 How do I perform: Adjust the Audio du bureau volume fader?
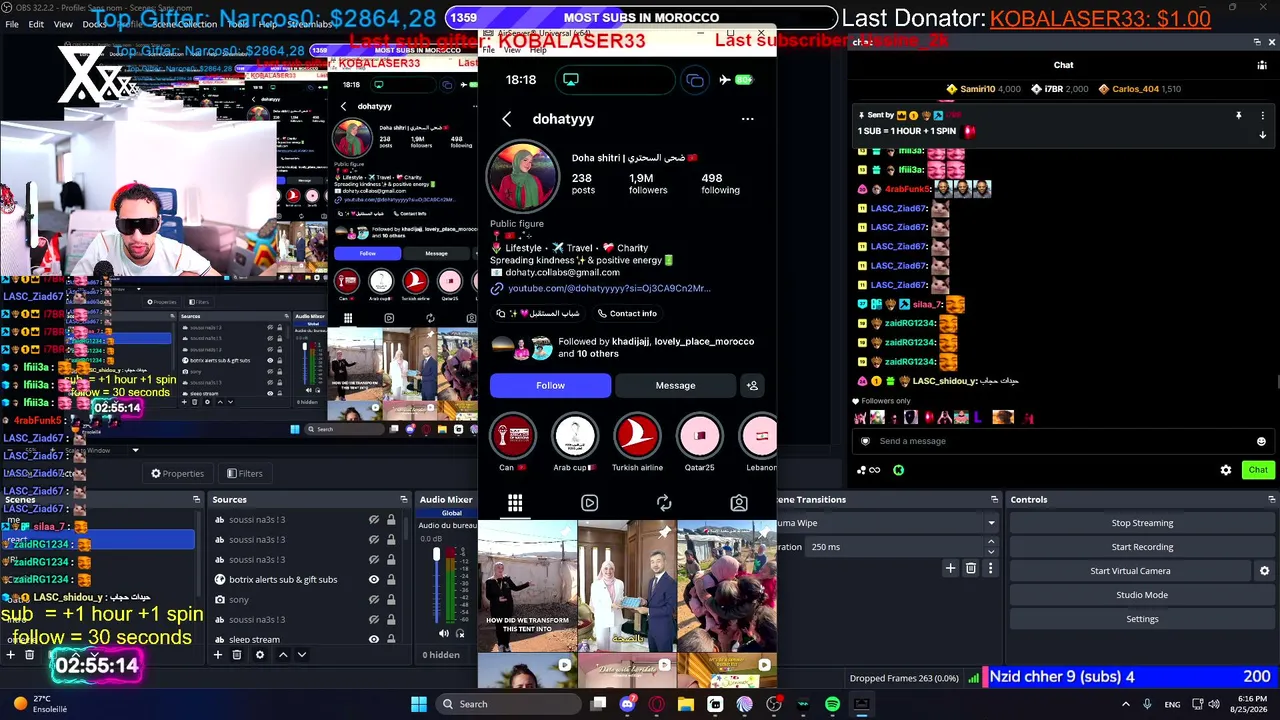[x=436, y=556]
